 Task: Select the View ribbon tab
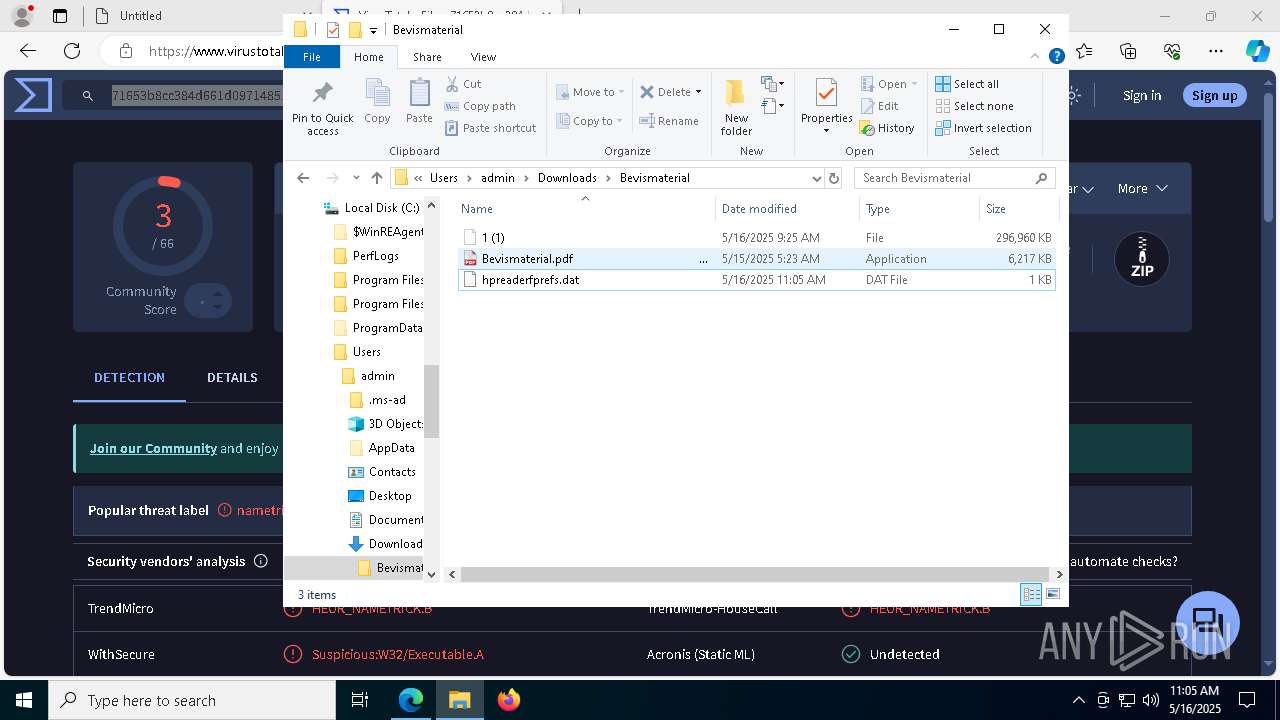(x=483, y=57)
